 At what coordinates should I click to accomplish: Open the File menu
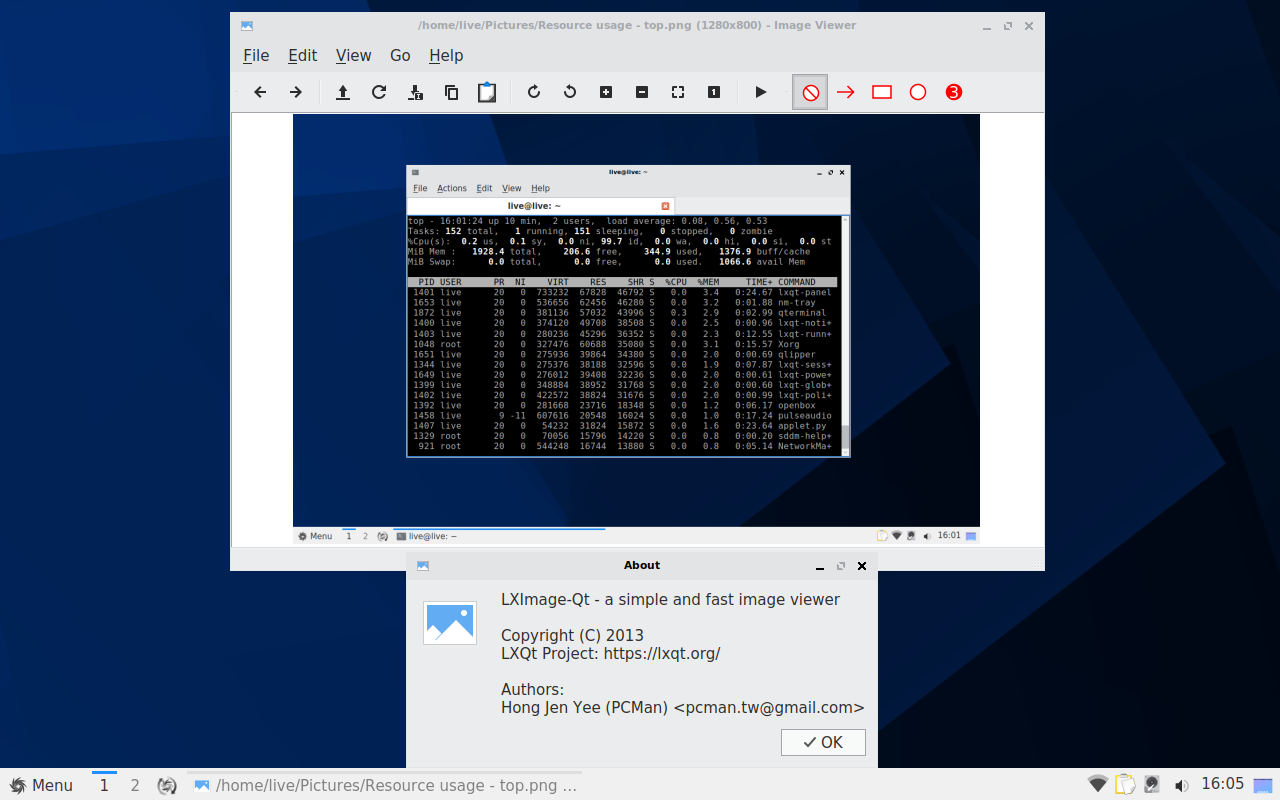[x=255, y=55]
